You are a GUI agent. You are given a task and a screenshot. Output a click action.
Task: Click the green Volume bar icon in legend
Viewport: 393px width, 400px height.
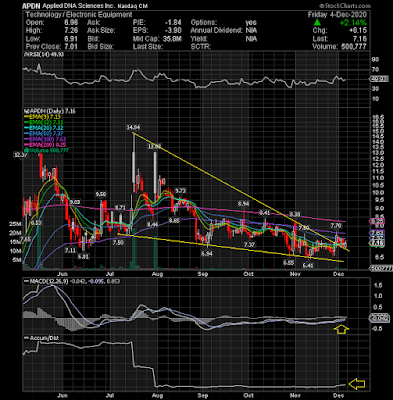click(x=25, y=151)
